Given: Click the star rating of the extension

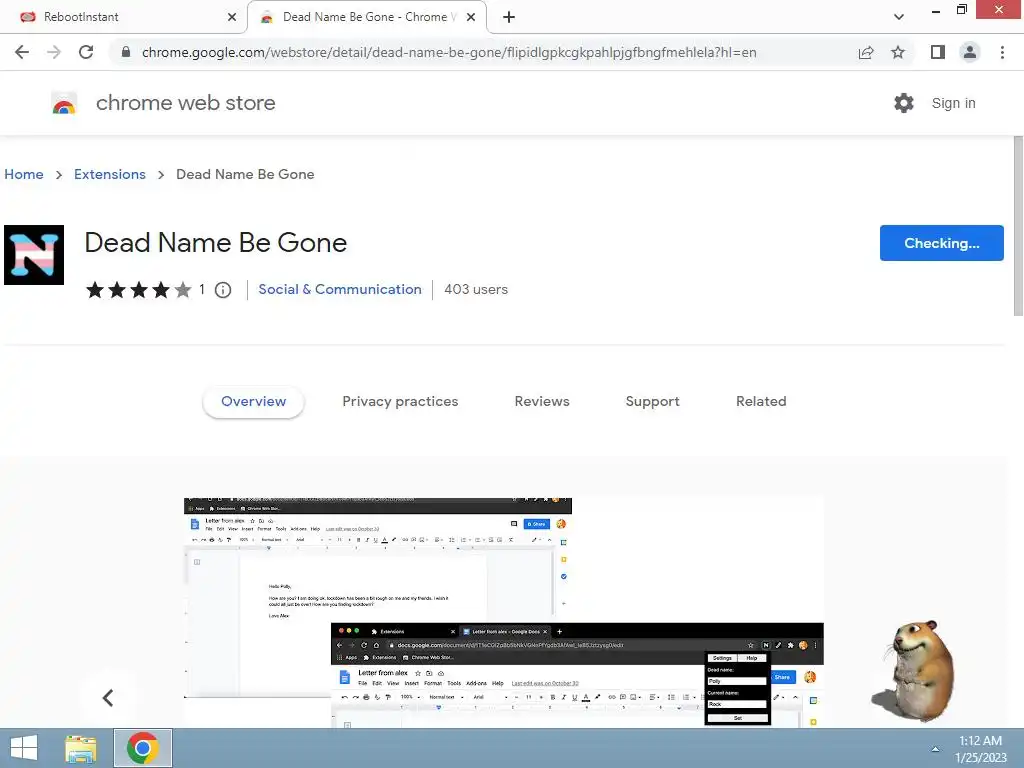Looking at the screenshot, I should (x=138, y=289).
